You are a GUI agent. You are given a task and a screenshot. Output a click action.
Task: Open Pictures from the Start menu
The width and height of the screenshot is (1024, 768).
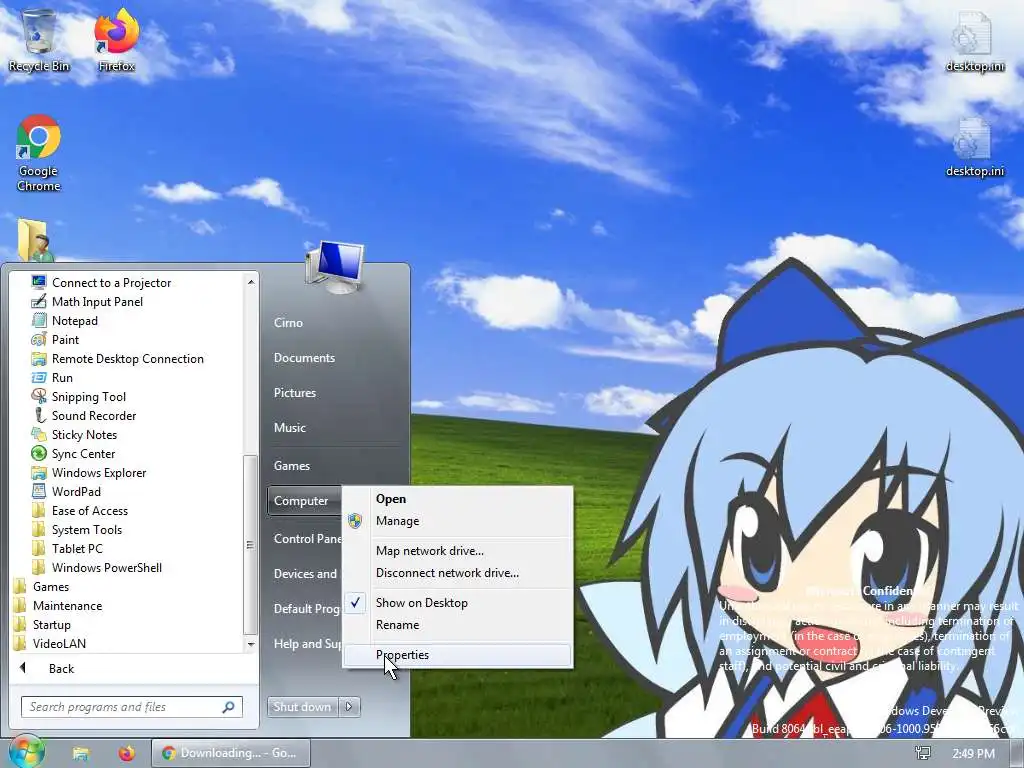point(295,392)
